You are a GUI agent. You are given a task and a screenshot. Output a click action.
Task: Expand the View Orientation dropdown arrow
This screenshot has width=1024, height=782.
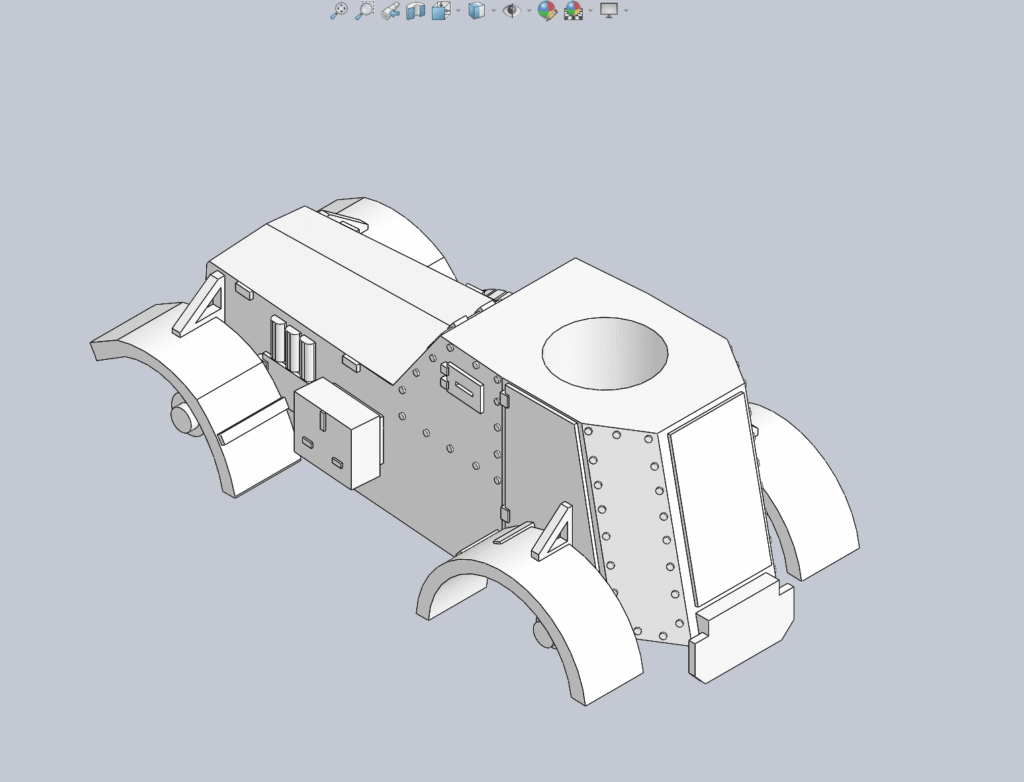pos(458,10)
